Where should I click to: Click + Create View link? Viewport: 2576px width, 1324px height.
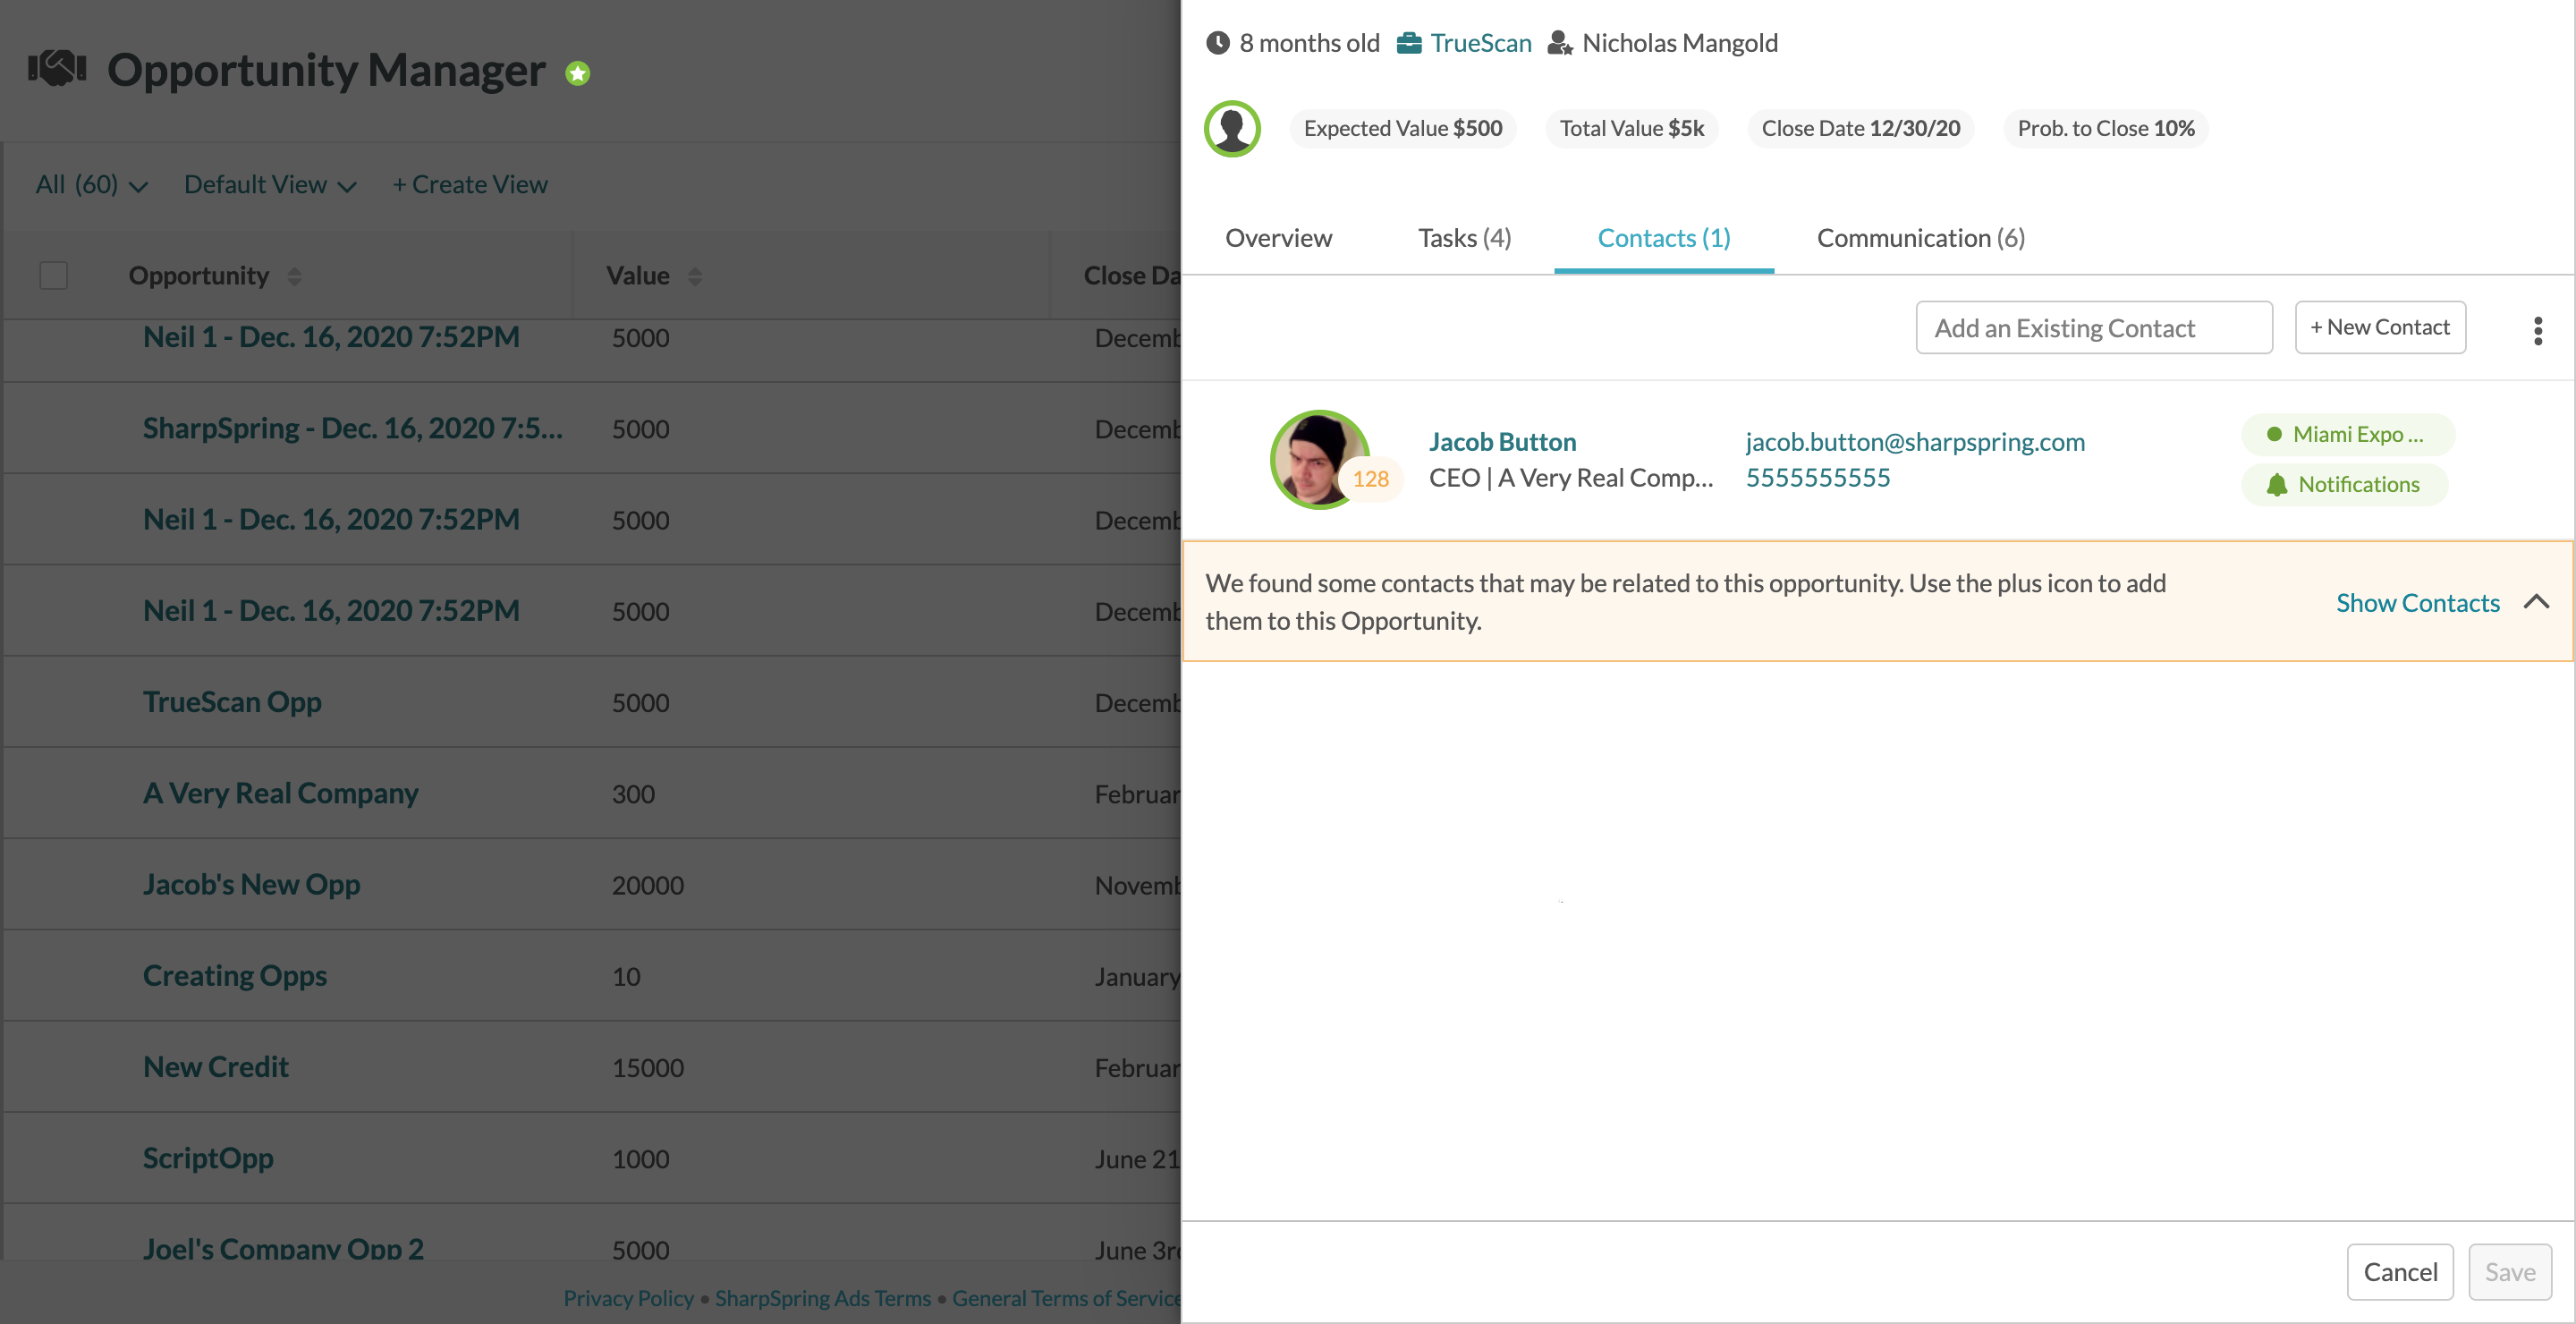[470, 185]
